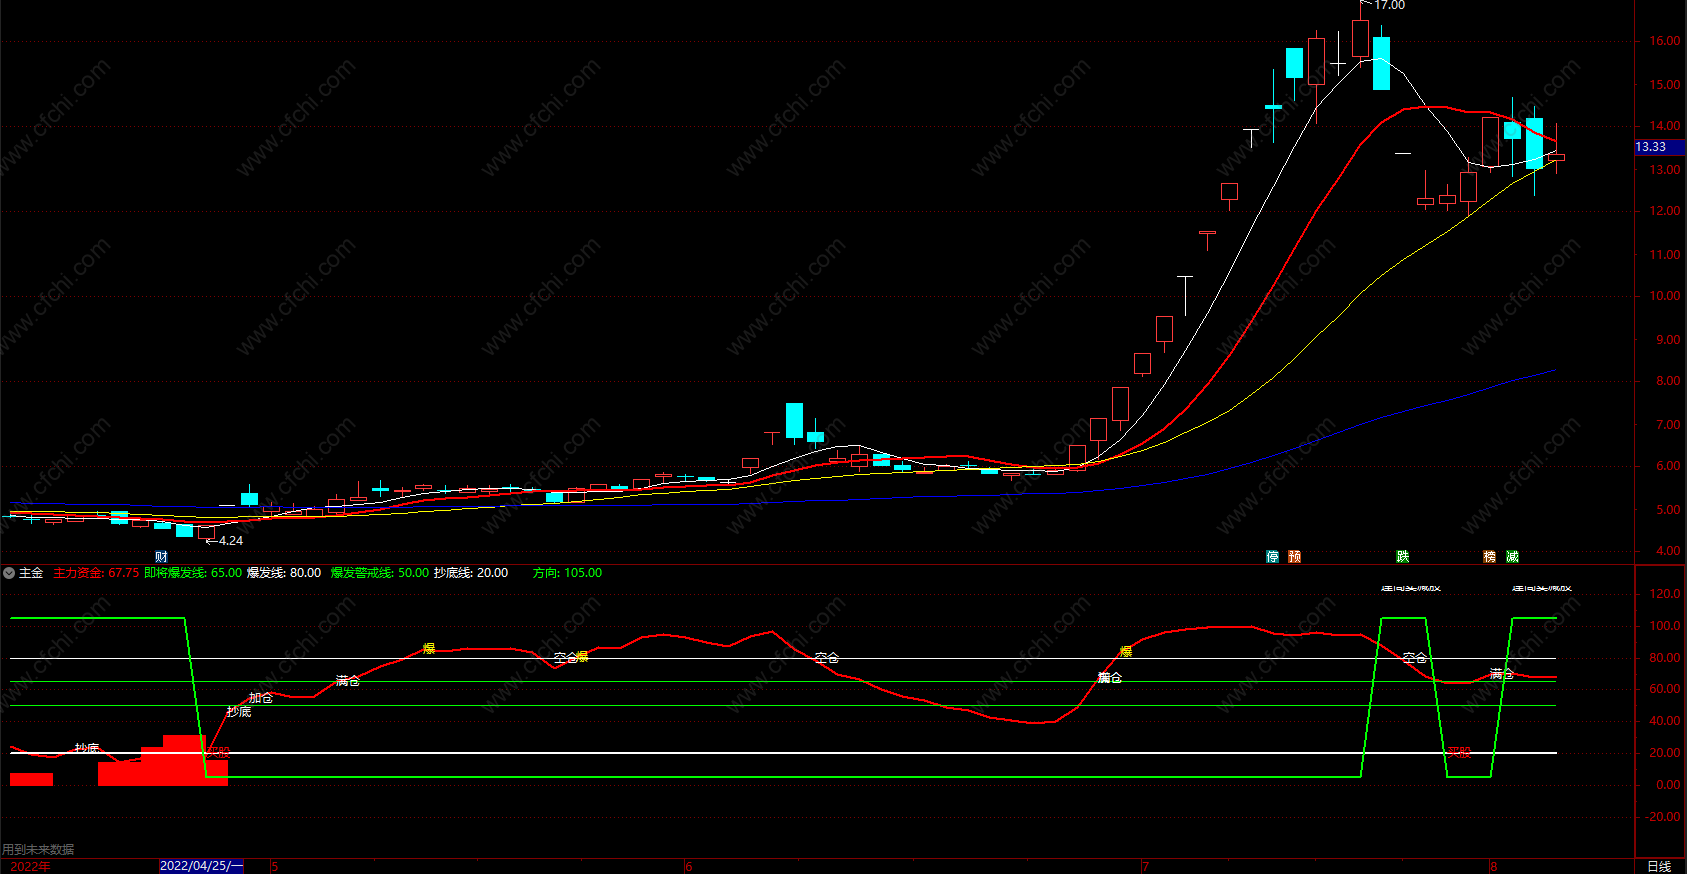The height and width of the screenshot is (874, 1687).
Task: Click the month 8 marker on timeline
Action: 1493,866
